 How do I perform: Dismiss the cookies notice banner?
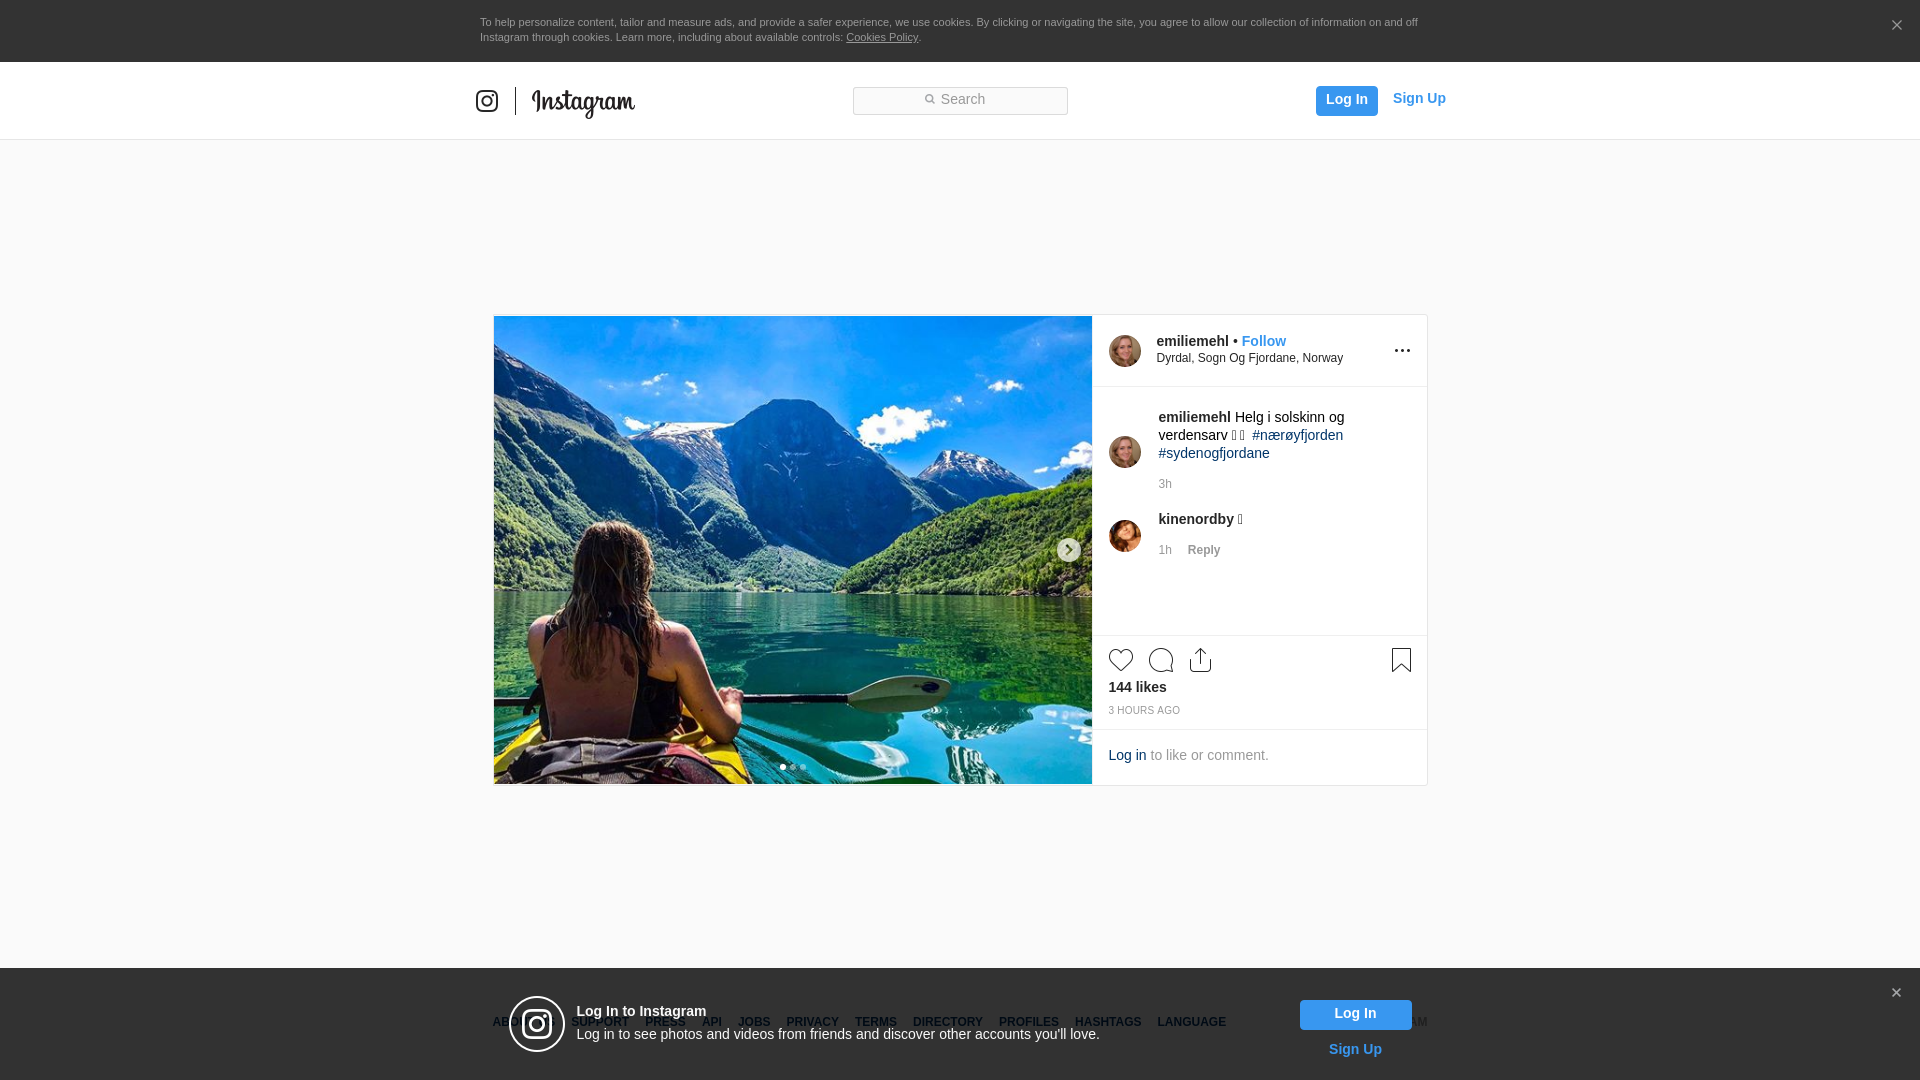coord(1896,26)
